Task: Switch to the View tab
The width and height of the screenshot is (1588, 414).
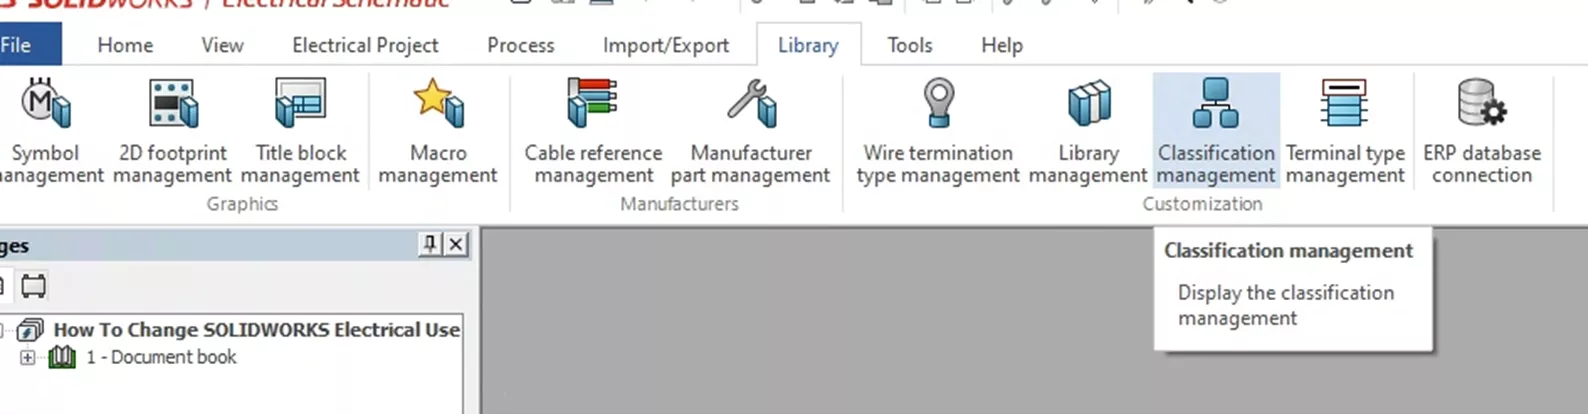Action: 222,45
